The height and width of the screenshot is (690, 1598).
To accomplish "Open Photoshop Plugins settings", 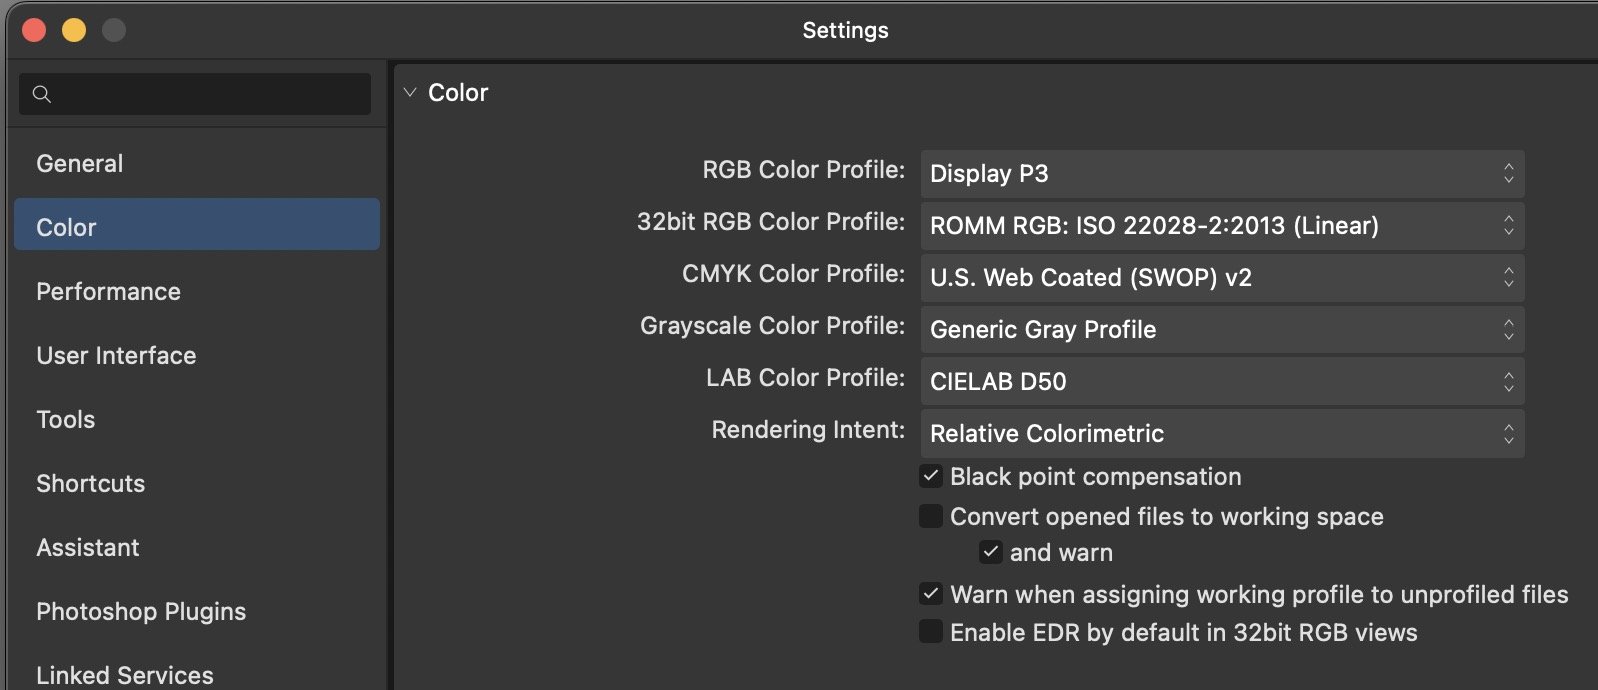I will pyautogui.click(x=141, y=612).
